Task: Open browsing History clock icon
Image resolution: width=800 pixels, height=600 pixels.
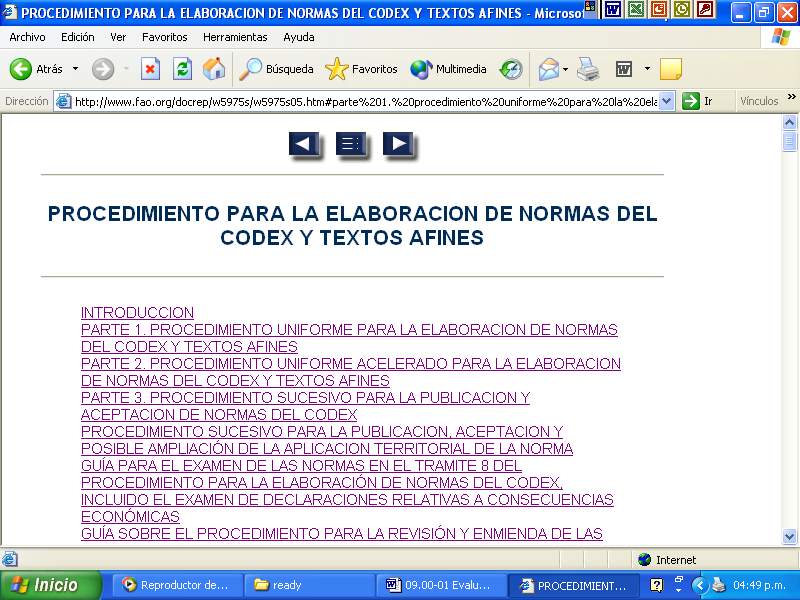Action: (511, 69)
